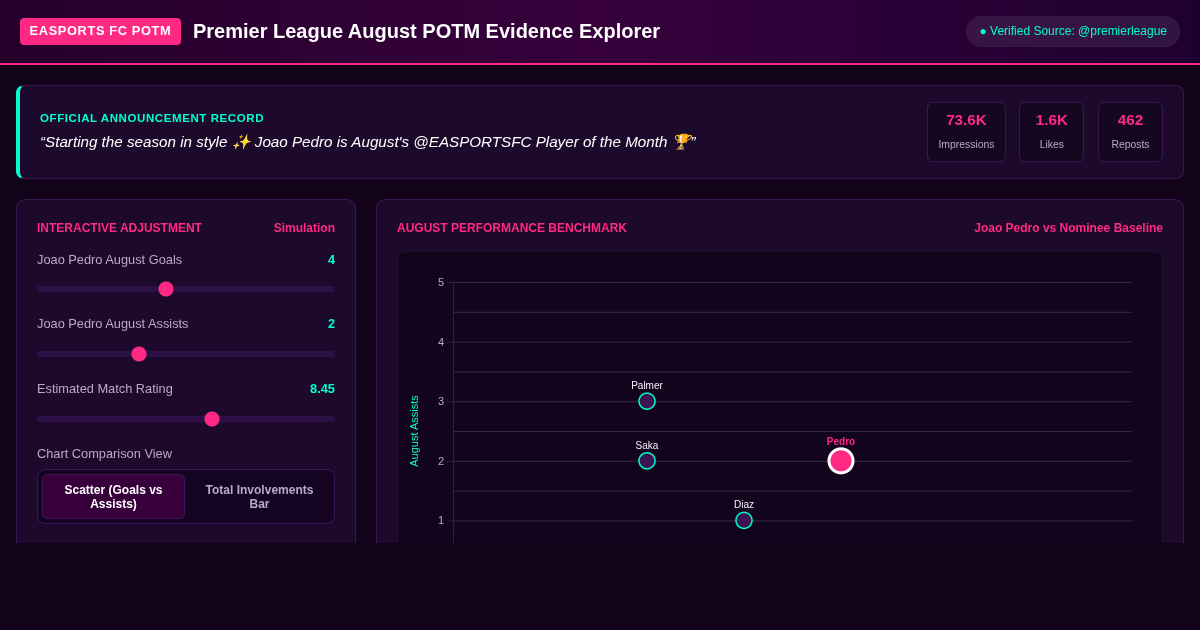Click the pink Pedro name label on chart

841,441
